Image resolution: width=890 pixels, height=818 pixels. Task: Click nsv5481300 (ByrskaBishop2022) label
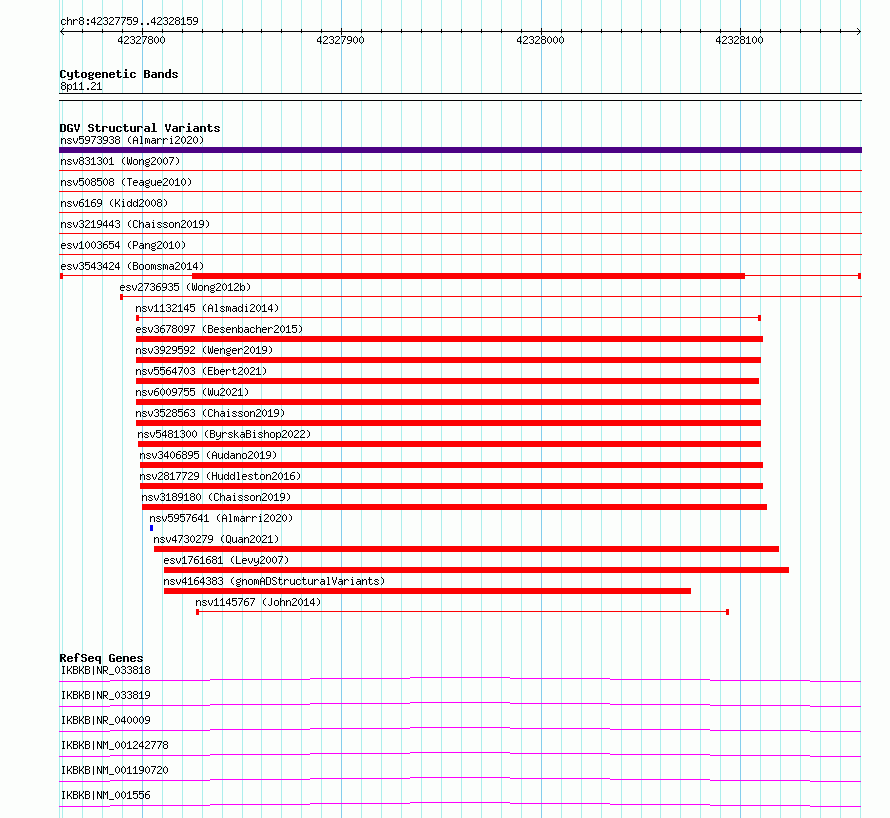pyautogui.click(x=224, y=434)
